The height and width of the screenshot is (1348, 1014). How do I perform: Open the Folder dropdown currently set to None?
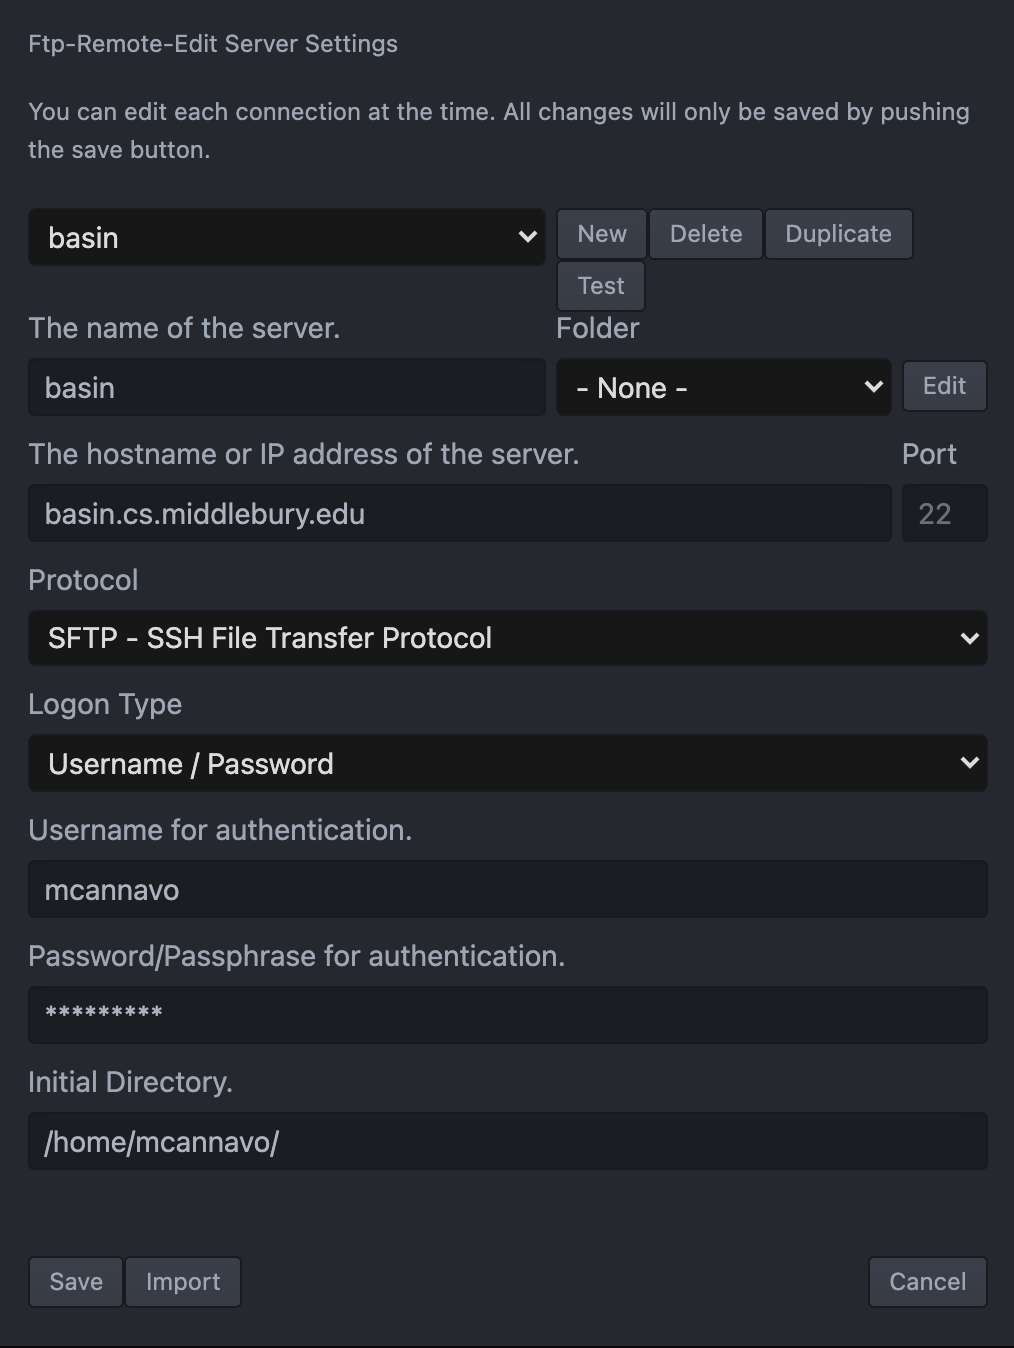723,387
